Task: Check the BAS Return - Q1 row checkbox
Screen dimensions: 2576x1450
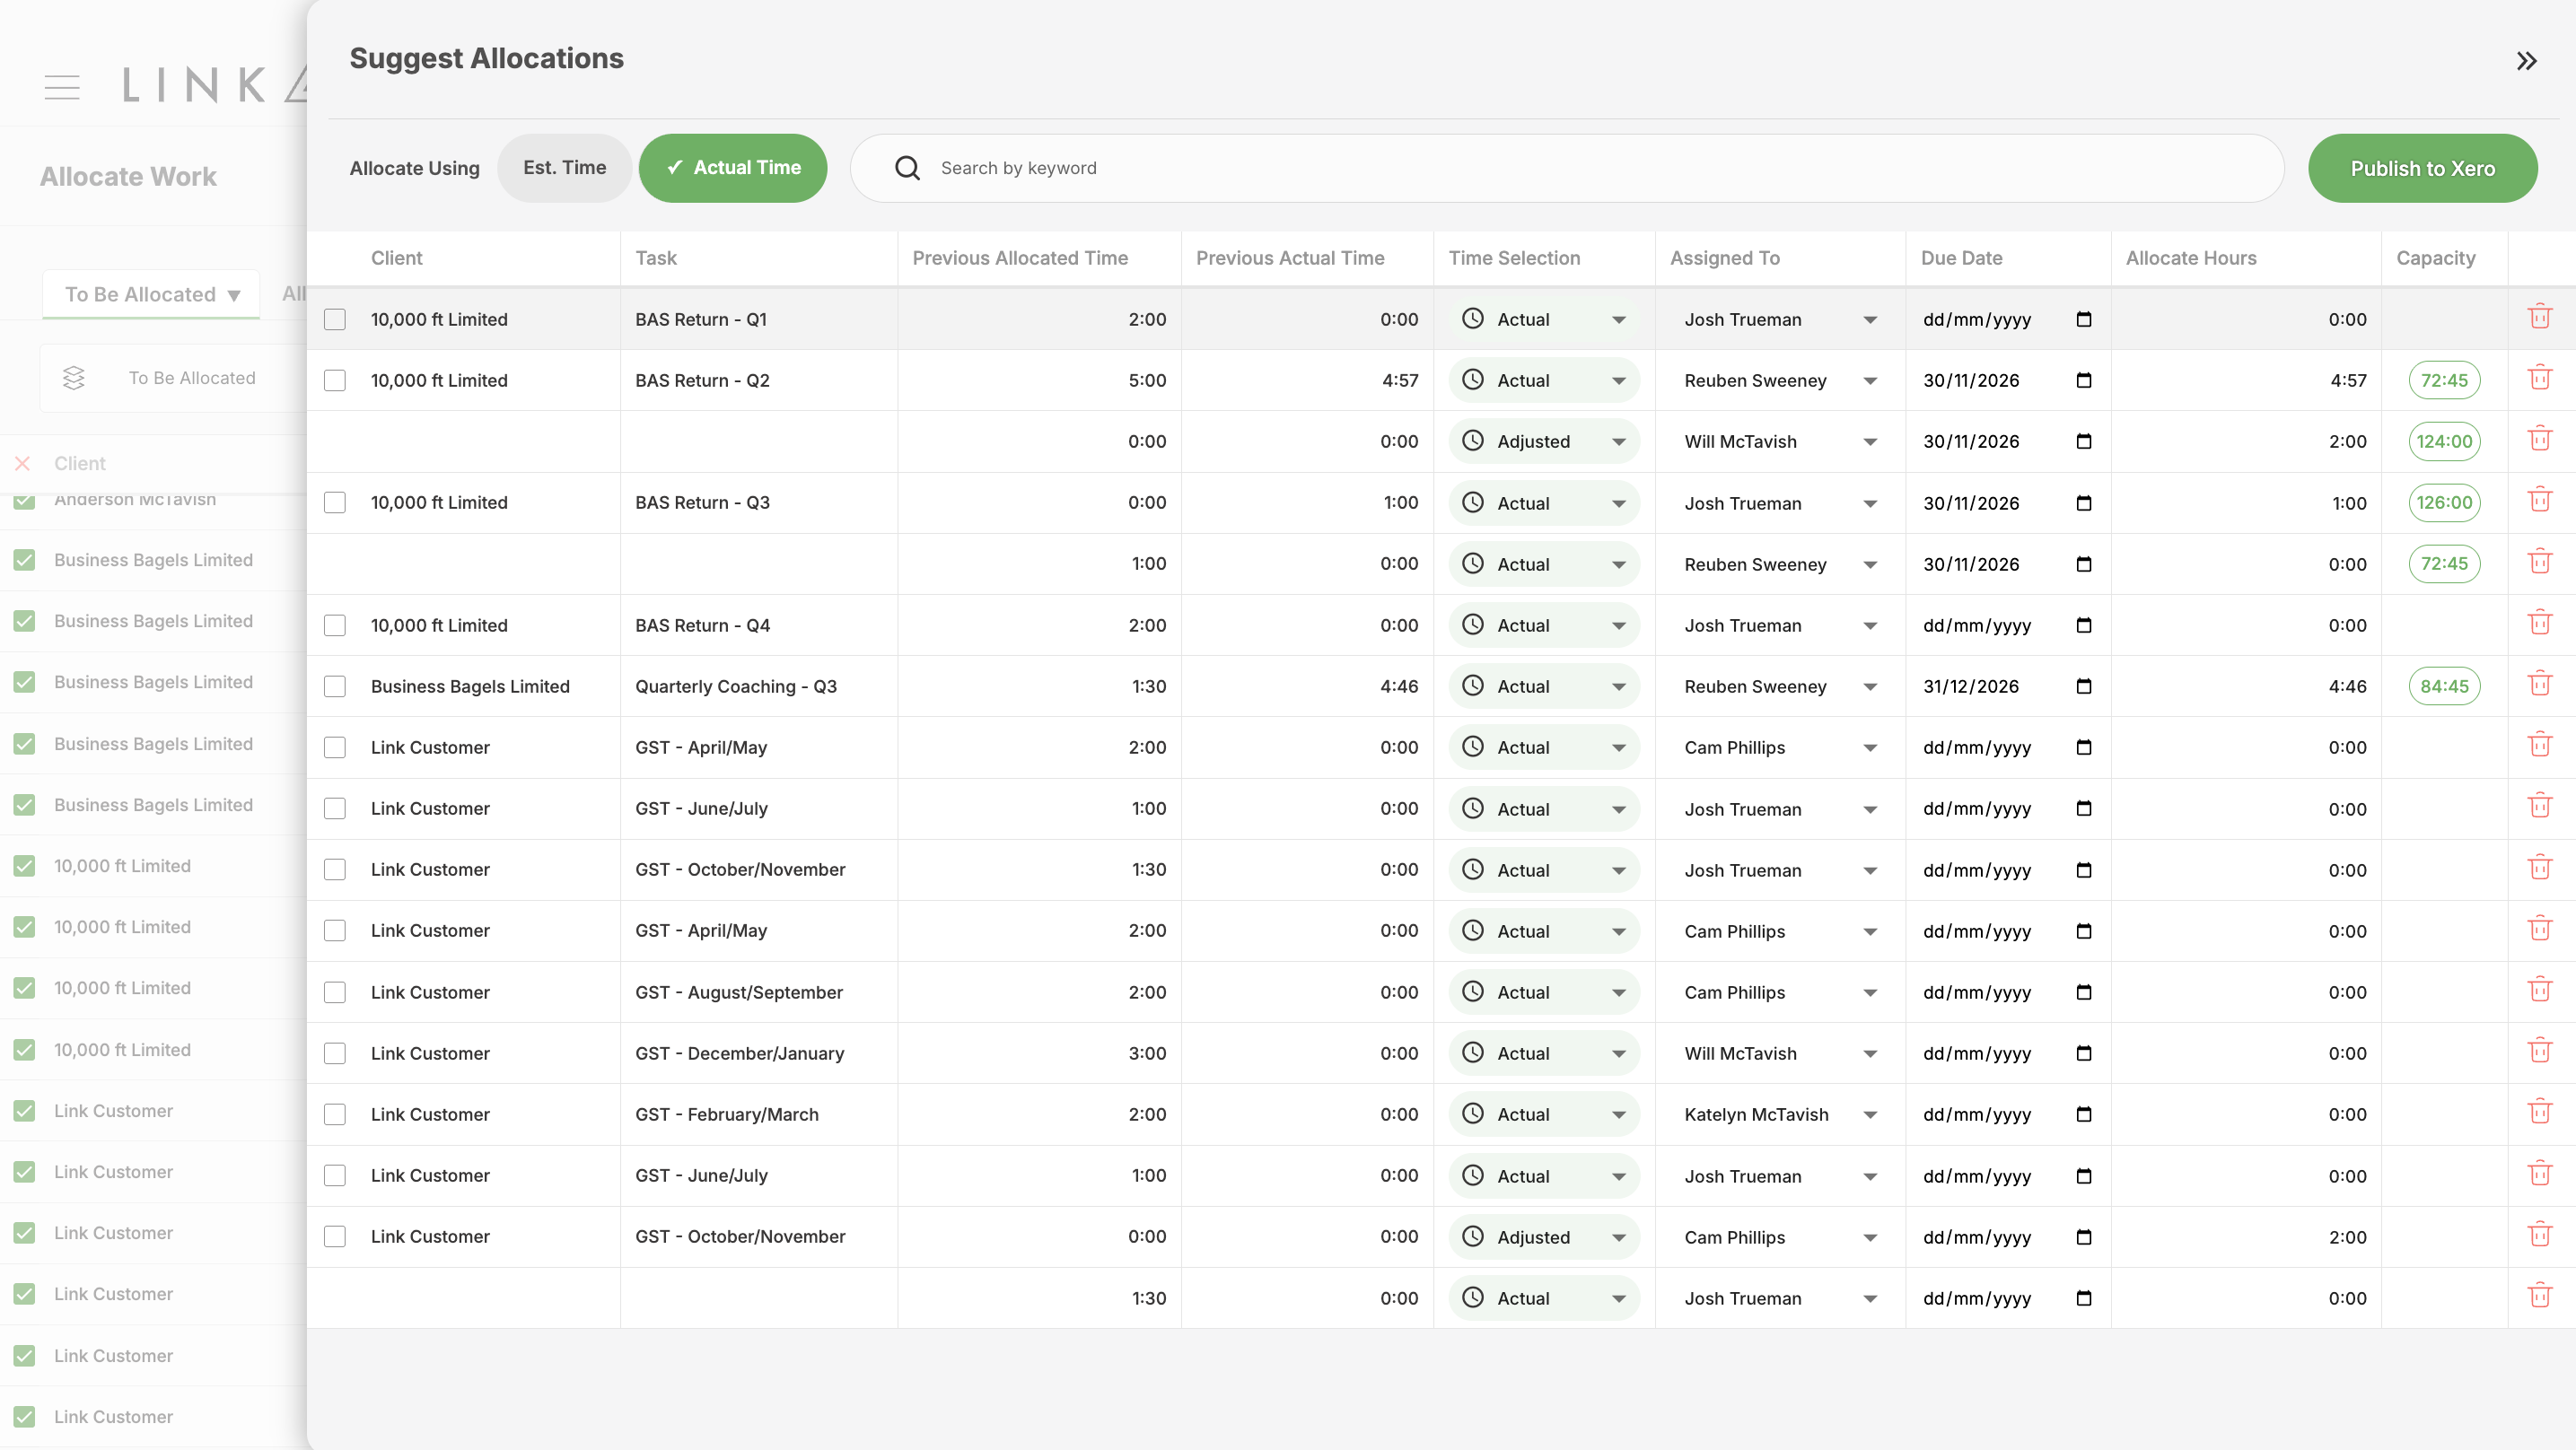Action: coord(335,319)
